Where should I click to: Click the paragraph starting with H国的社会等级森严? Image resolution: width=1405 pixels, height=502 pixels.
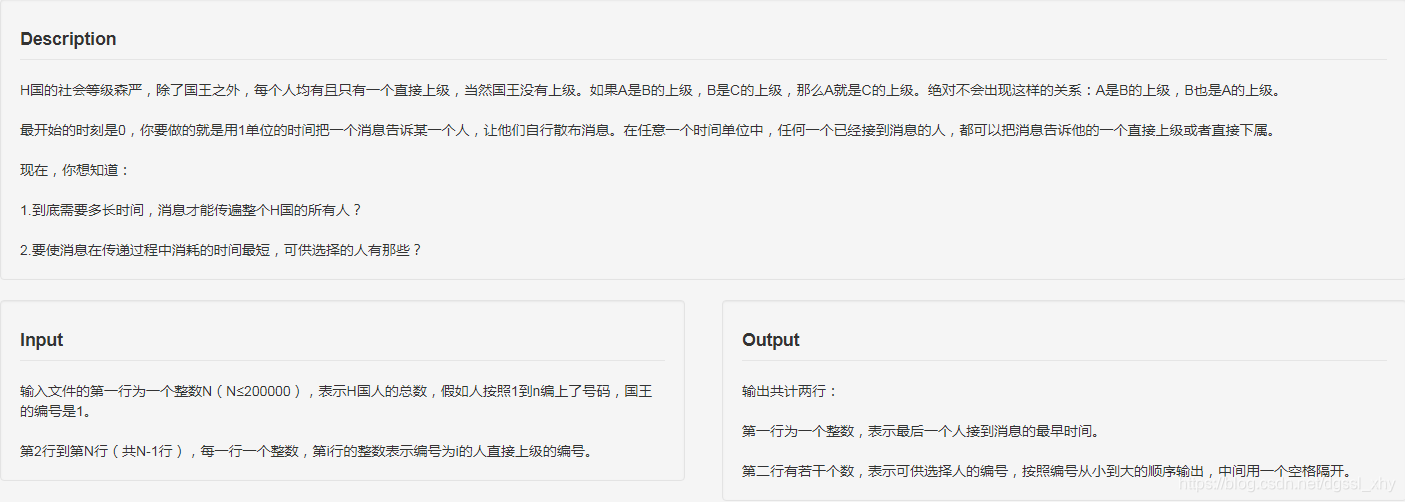[x=650, y=90]
